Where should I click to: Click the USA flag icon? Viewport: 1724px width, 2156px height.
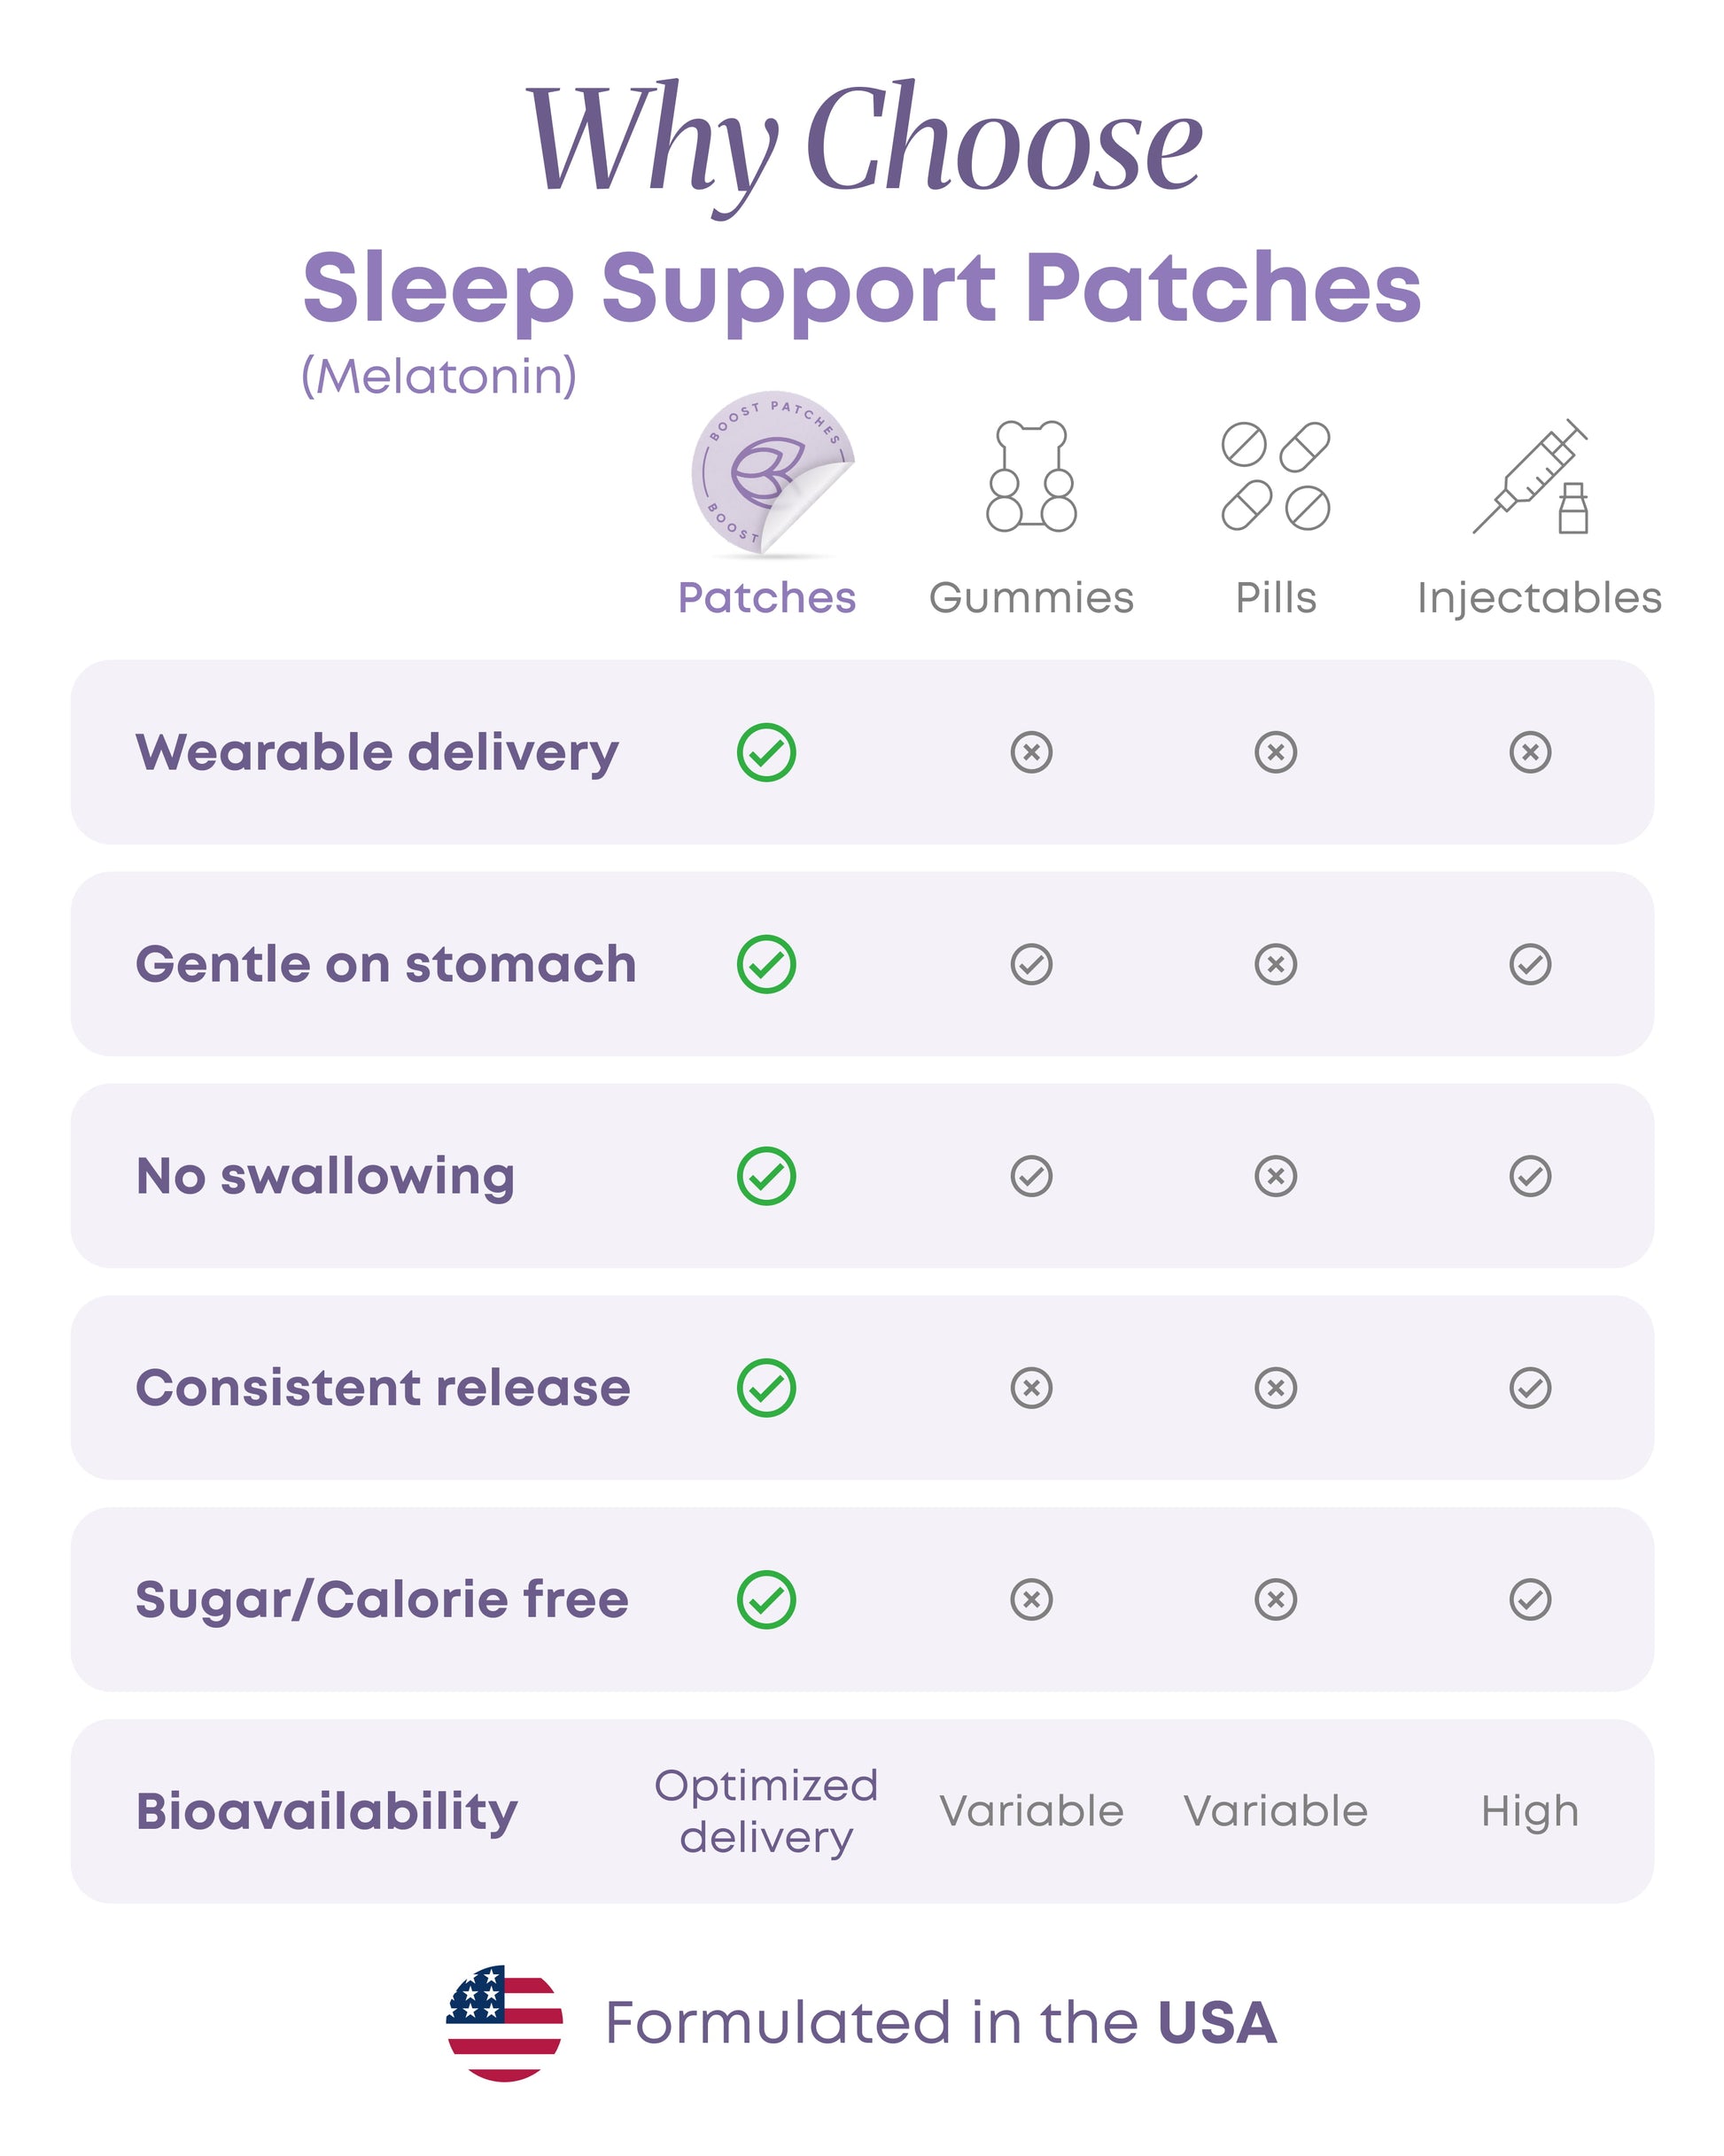coord(504,2023)
